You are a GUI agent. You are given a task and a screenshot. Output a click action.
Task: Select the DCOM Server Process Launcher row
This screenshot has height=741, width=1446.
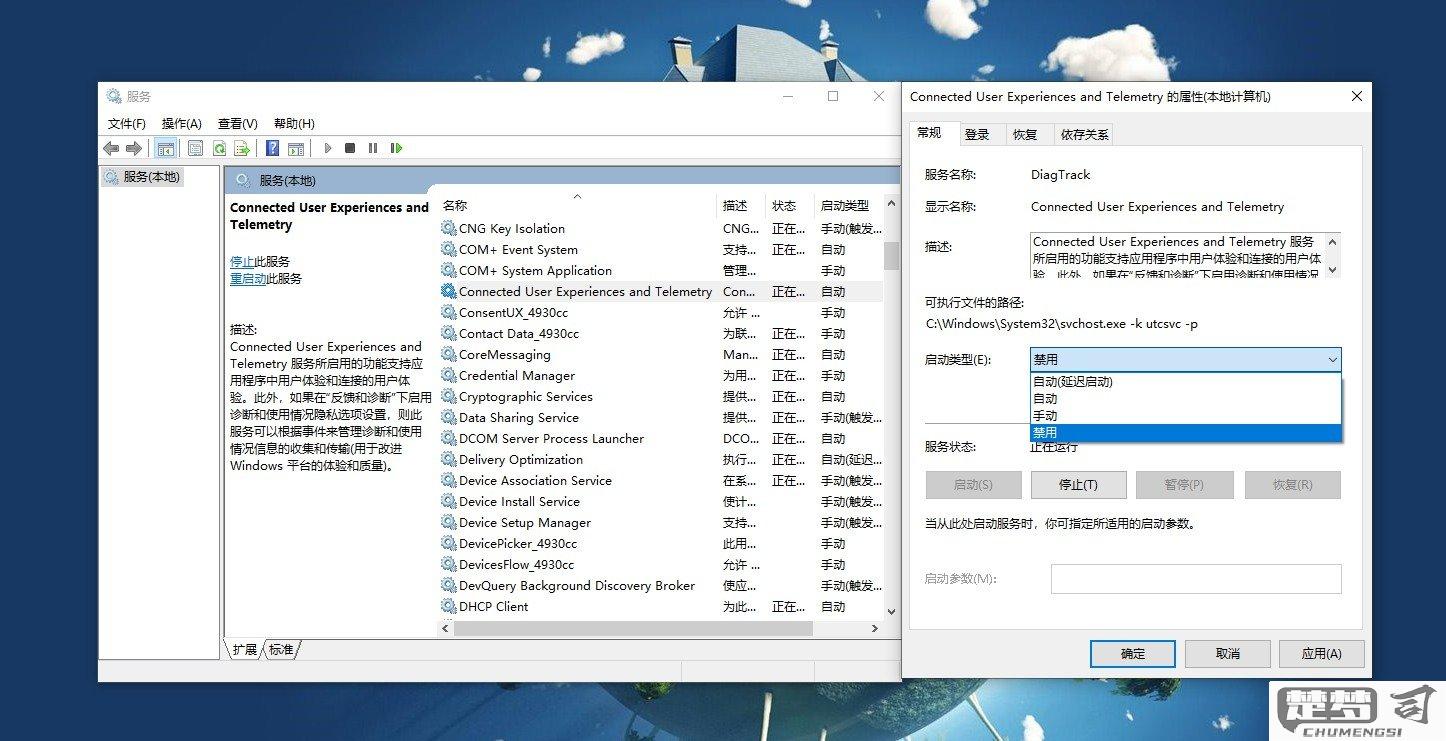click(x=660, y=438)
